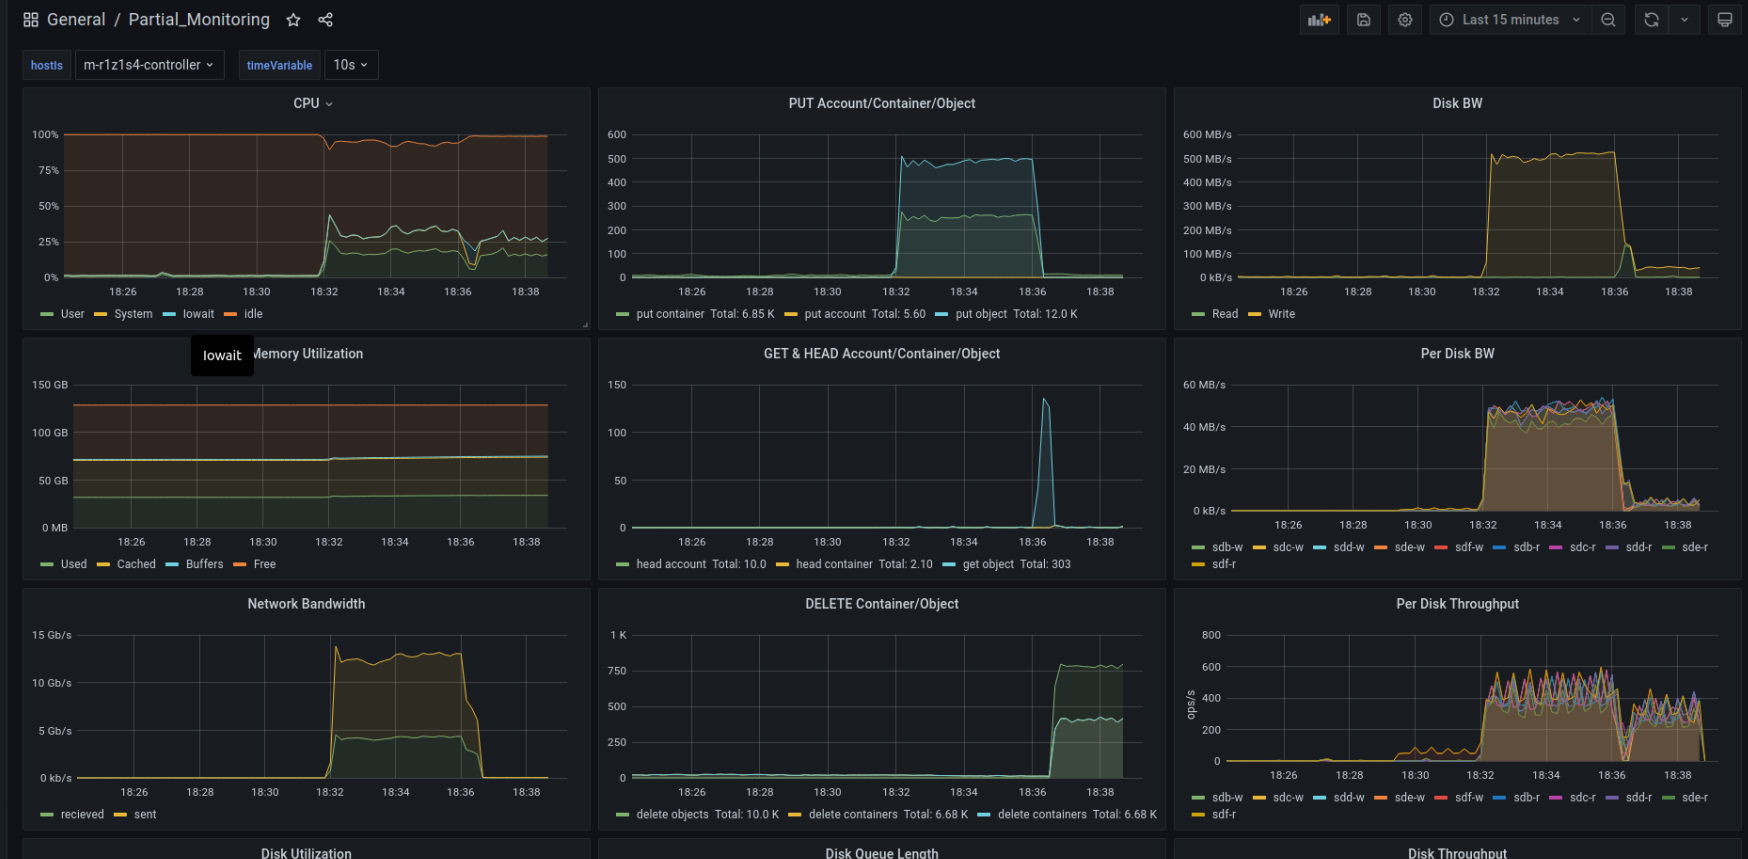The width and height of the screenshot is (1748, 859).
Task: Toggle the Iowait series in CPU legend
Action: click(198, 314)
